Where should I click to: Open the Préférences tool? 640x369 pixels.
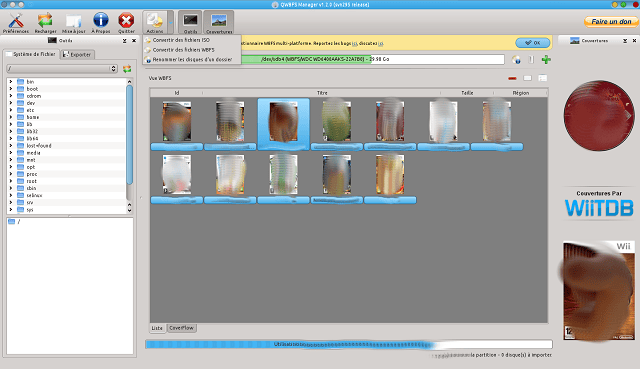[x=16, y=22]
